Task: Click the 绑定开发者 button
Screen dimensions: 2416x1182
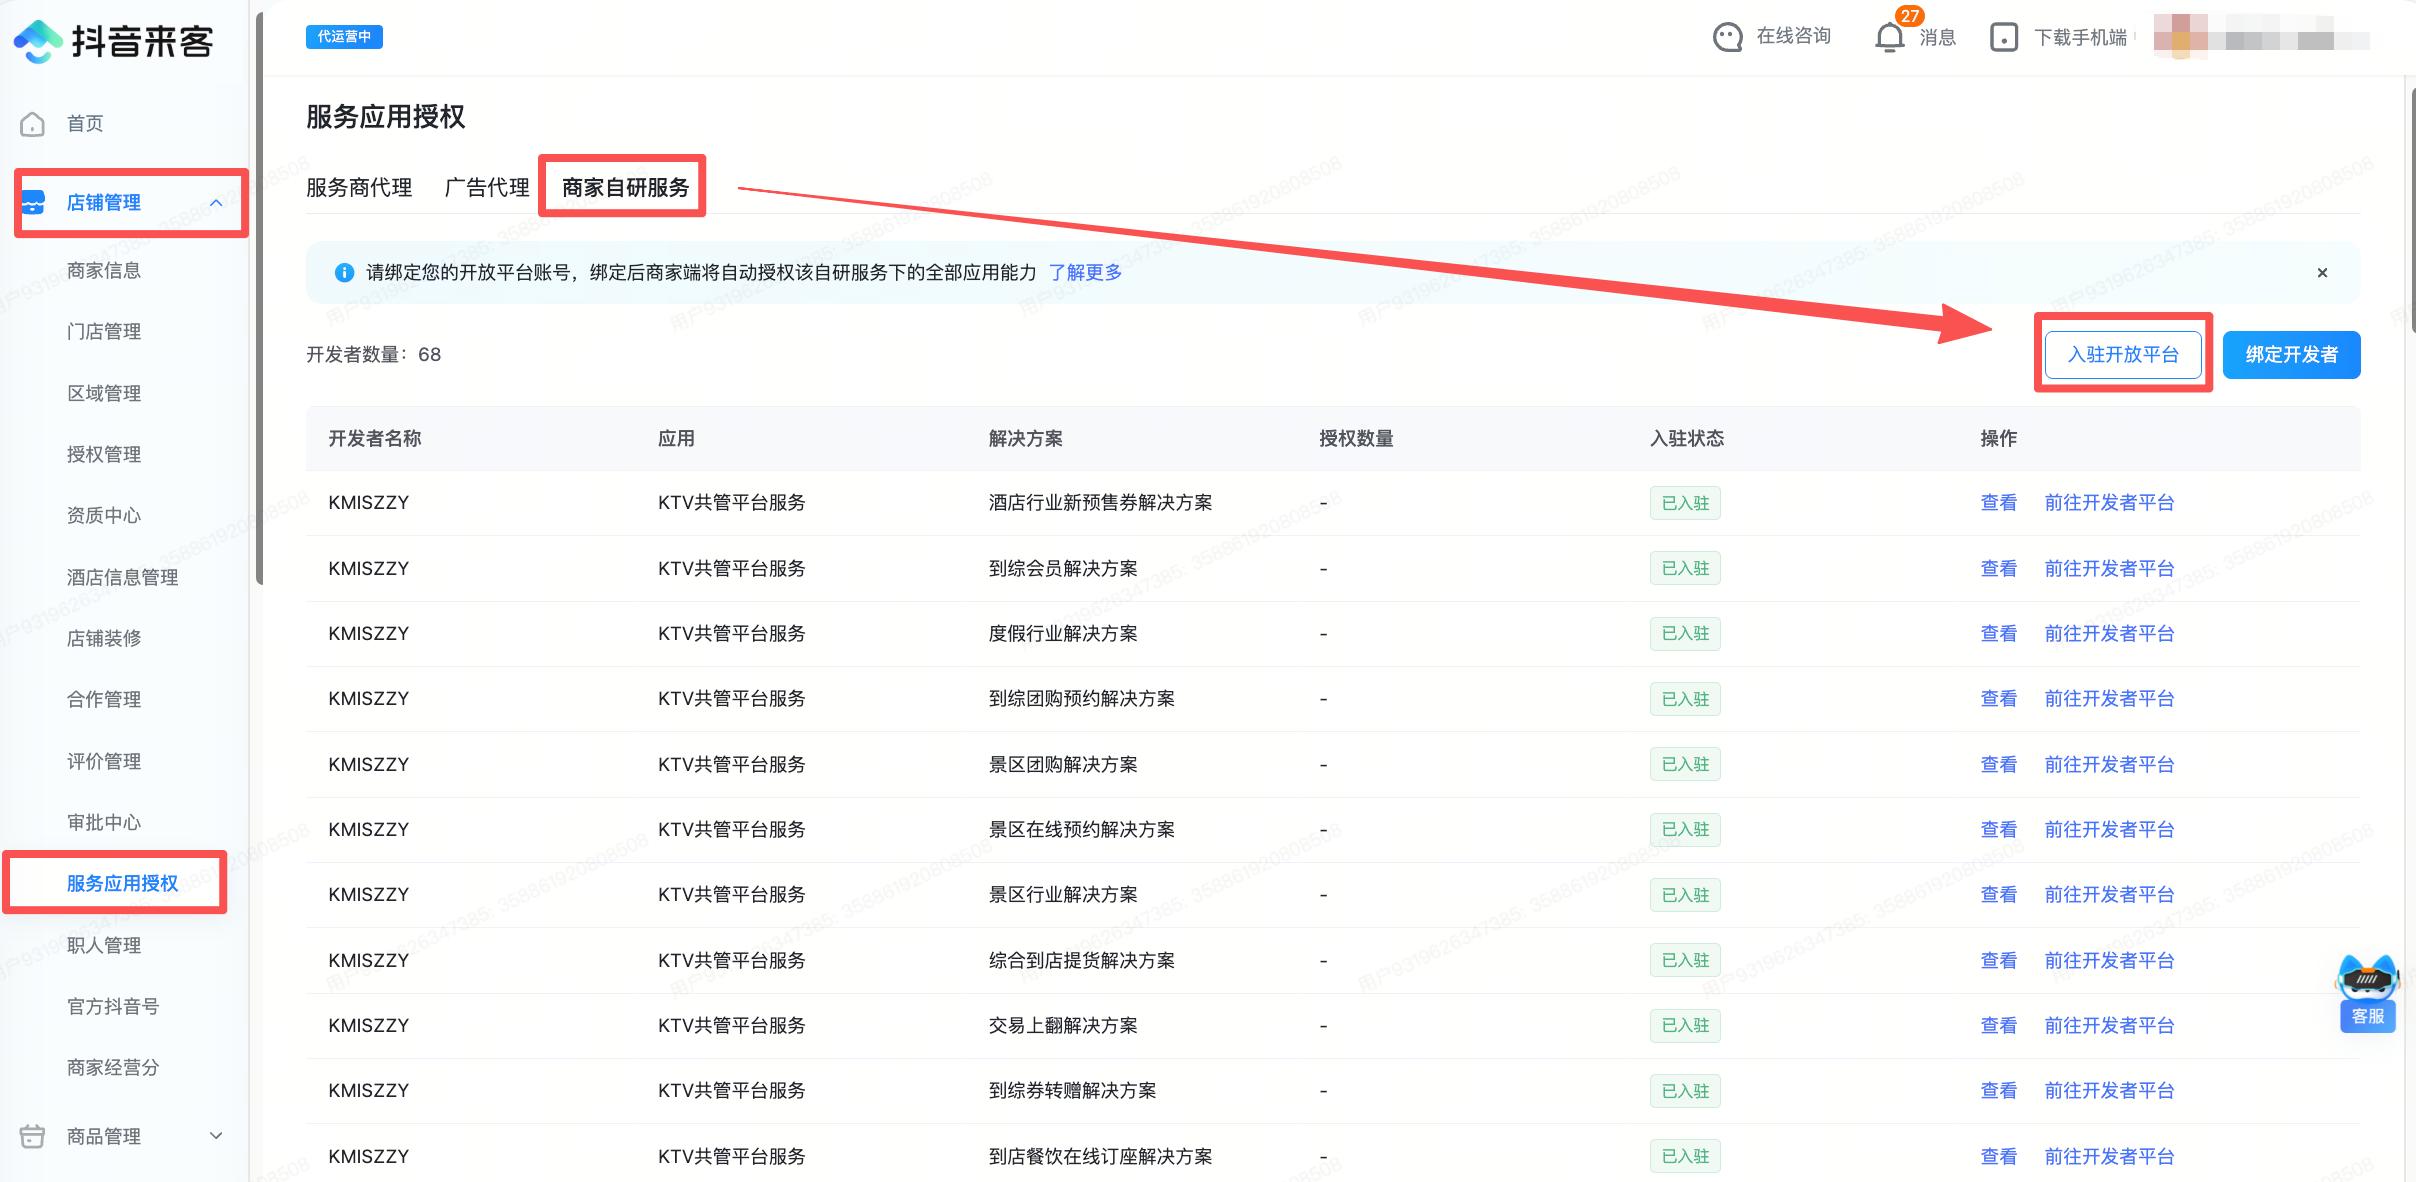Action: coord(2291,354)
